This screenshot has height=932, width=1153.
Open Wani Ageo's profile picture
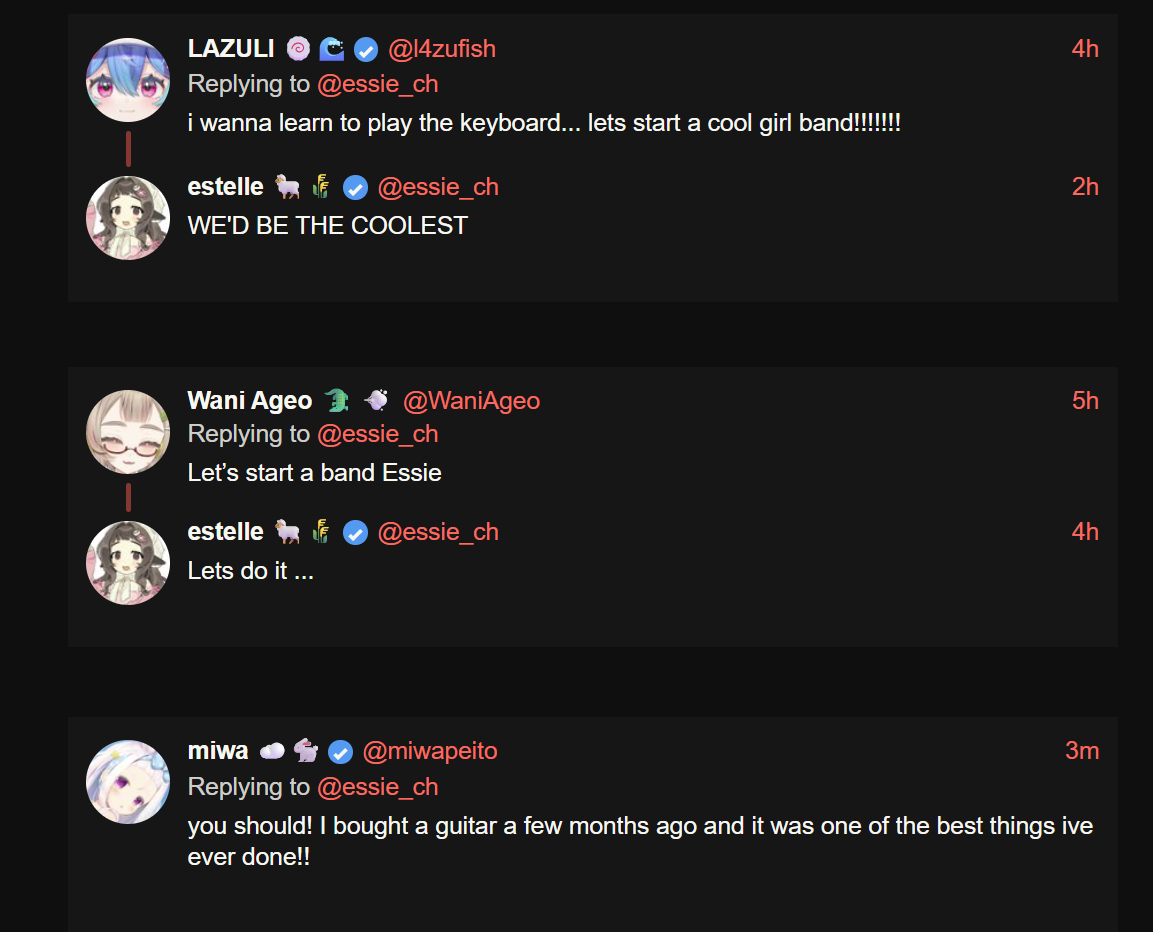[x=128, y=432]
